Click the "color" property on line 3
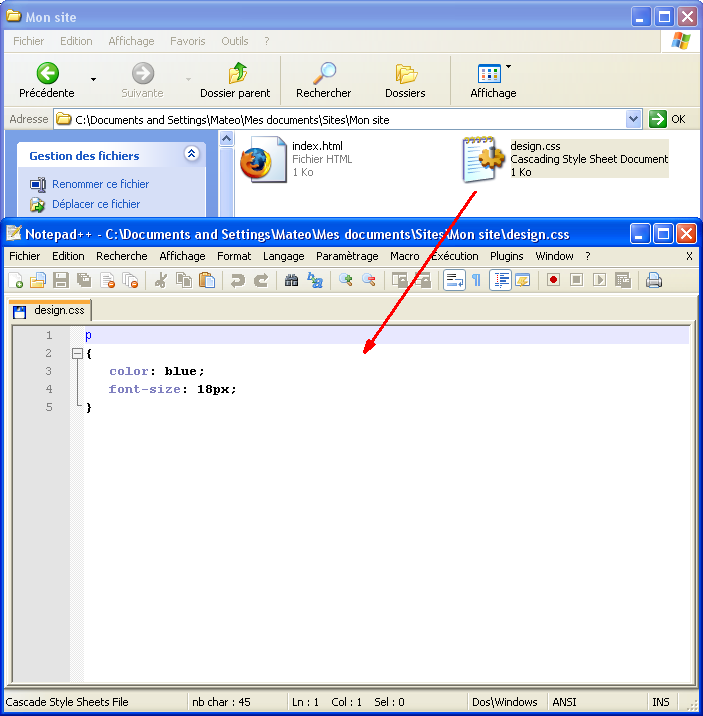 (x=129, y=371)
